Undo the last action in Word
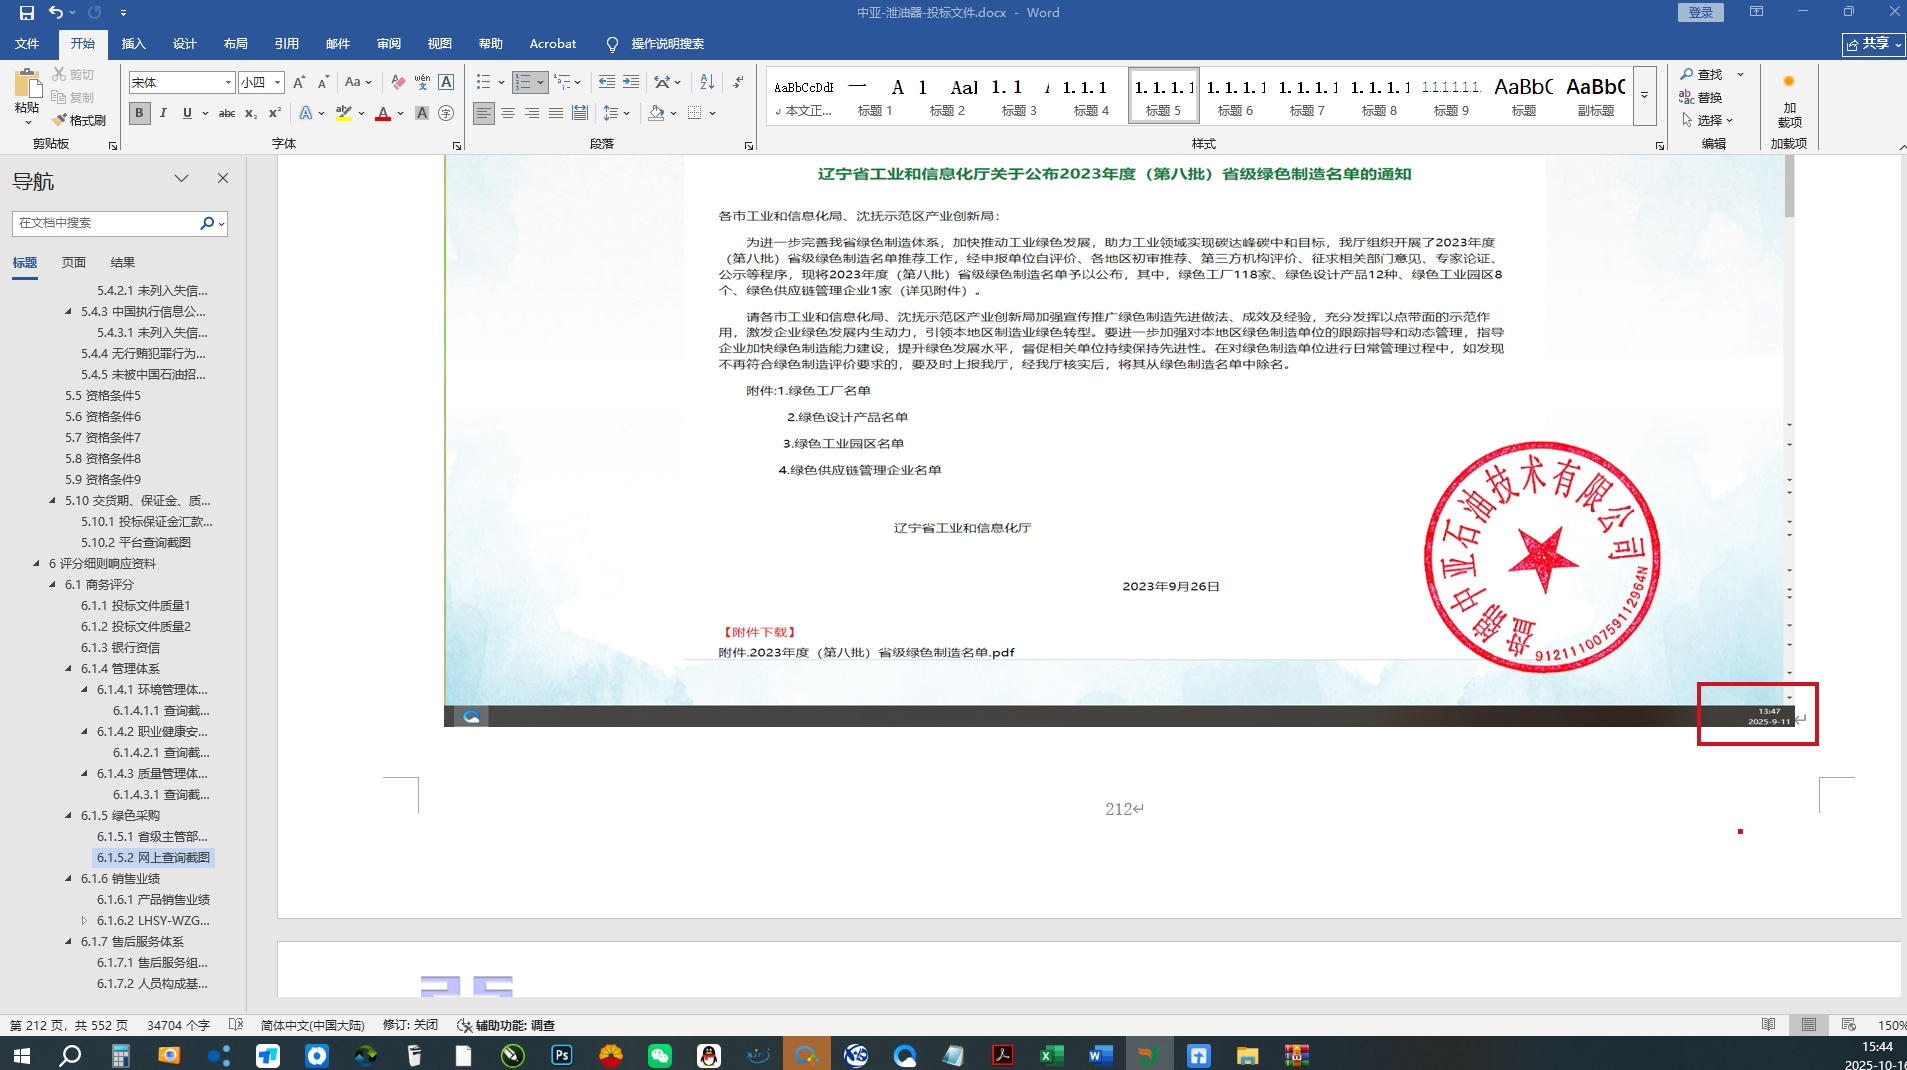Screen dimensions: 1907x1070 click(x=56, y=13)
